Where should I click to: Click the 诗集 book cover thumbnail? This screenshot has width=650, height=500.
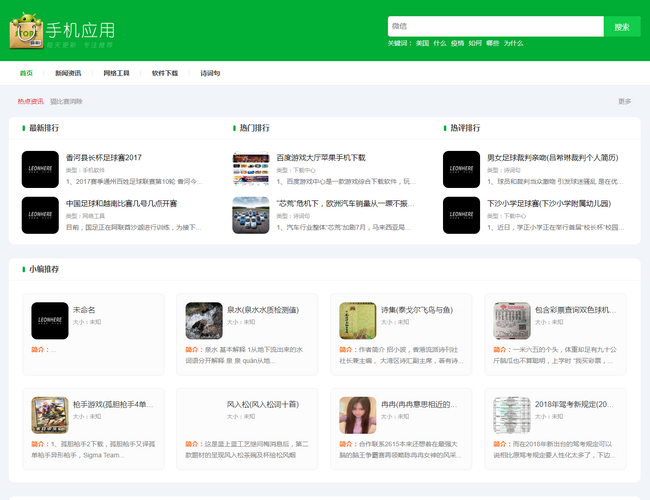(x=358, y=320)
